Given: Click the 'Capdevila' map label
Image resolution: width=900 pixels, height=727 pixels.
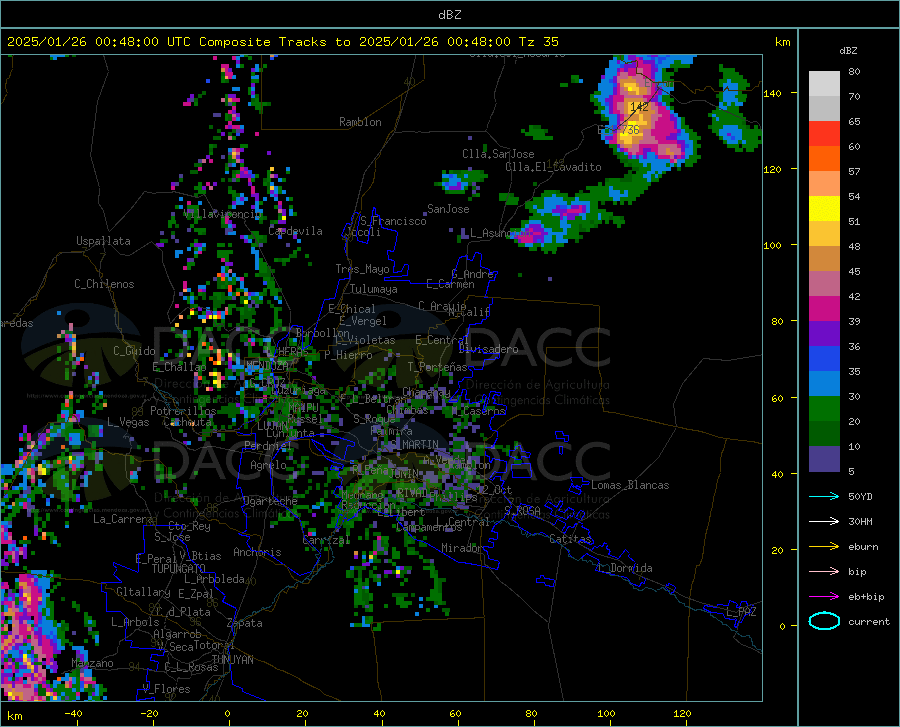Looking at the screenshot, I should tap(295, 231).
